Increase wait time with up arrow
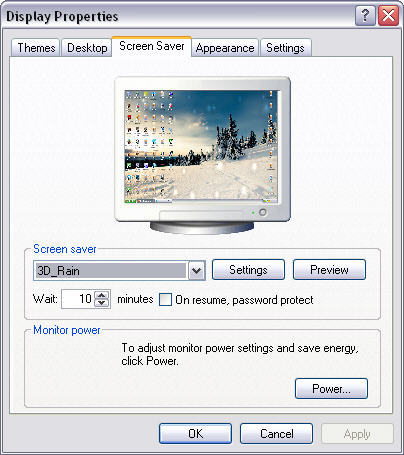This screenshot has width=404, height=455. pos(102,295)
